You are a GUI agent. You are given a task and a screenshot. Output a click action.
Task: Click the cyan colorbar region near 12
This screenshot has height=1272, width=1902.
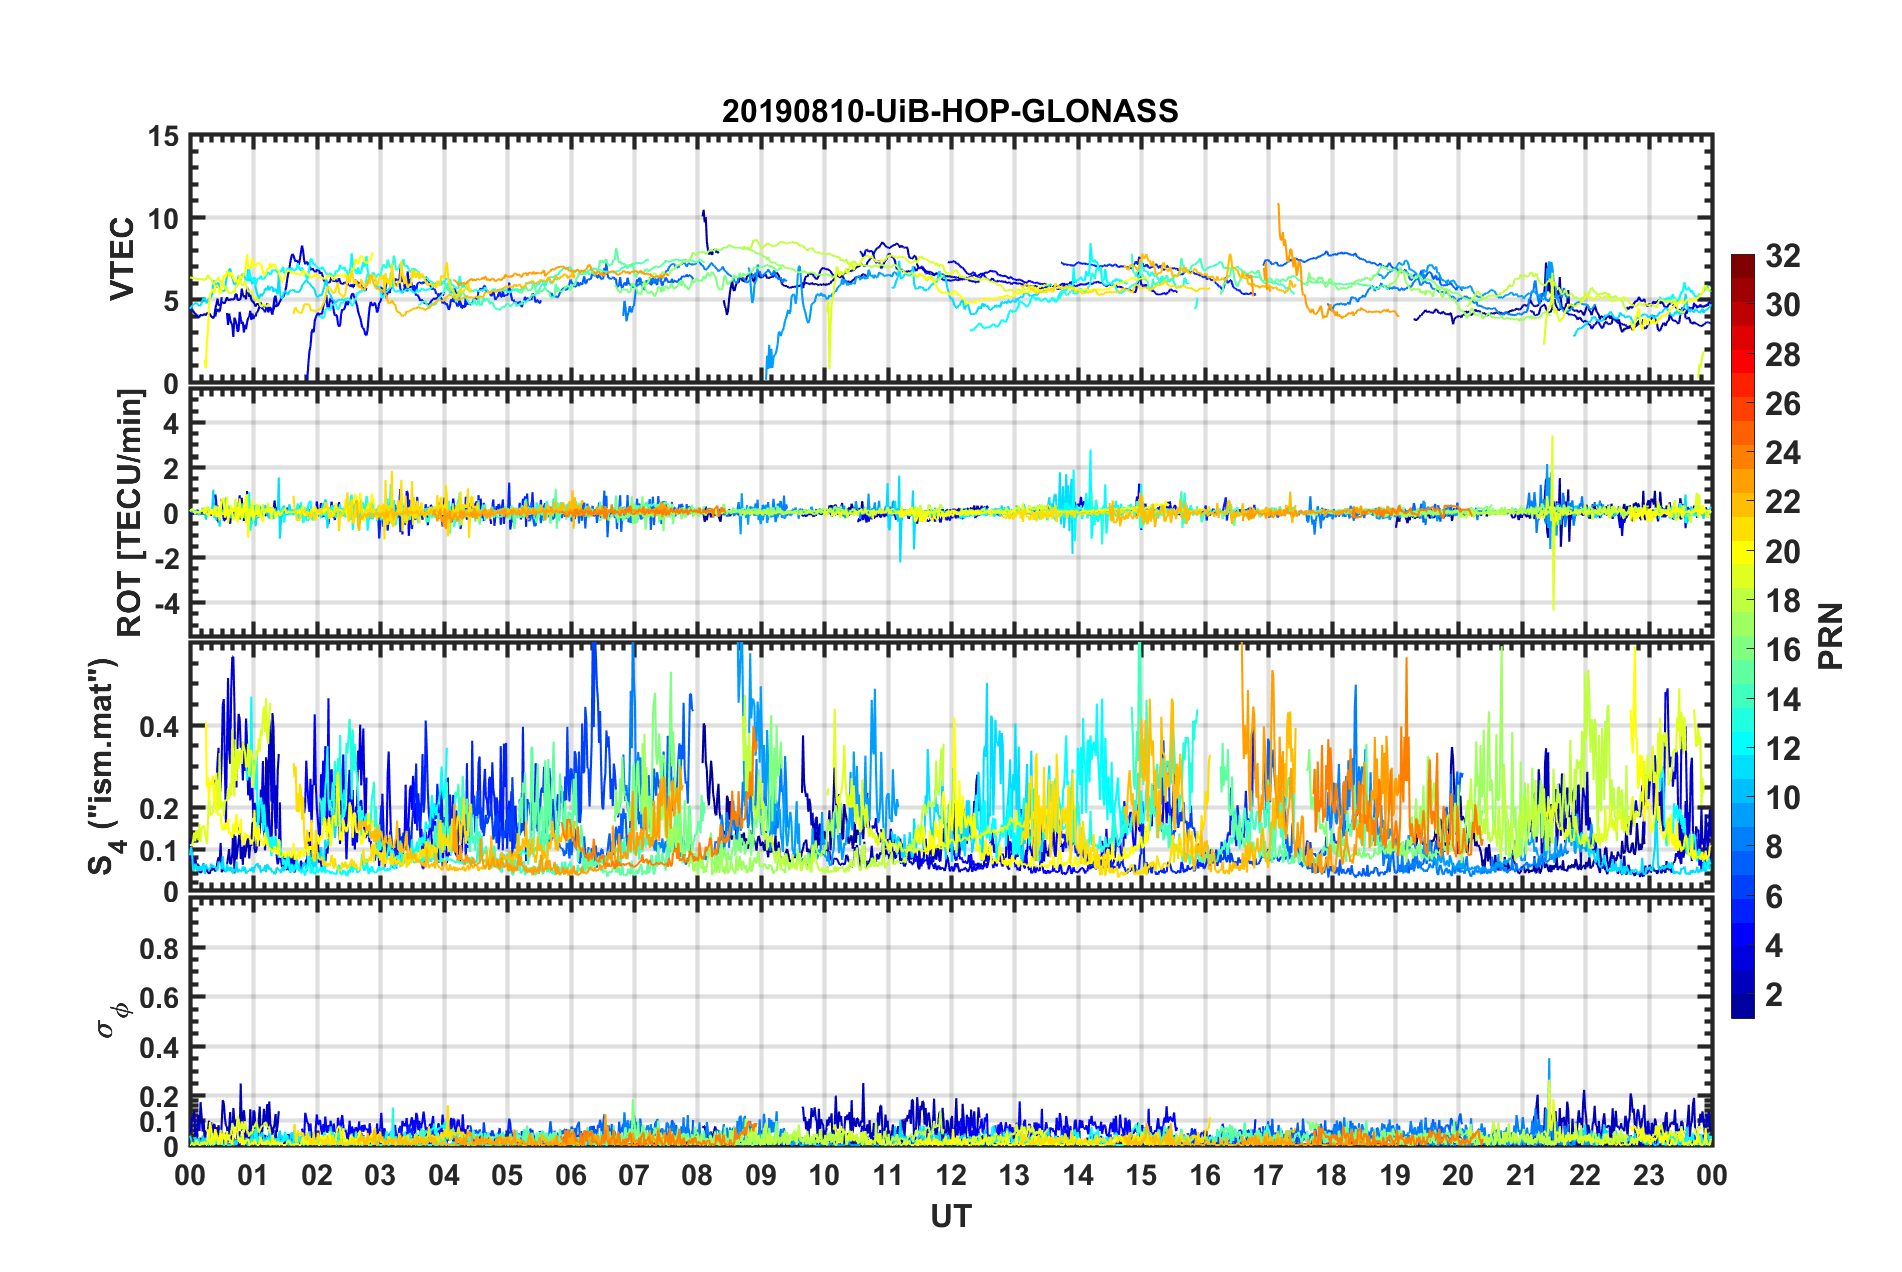click(x=1742, y=748)
